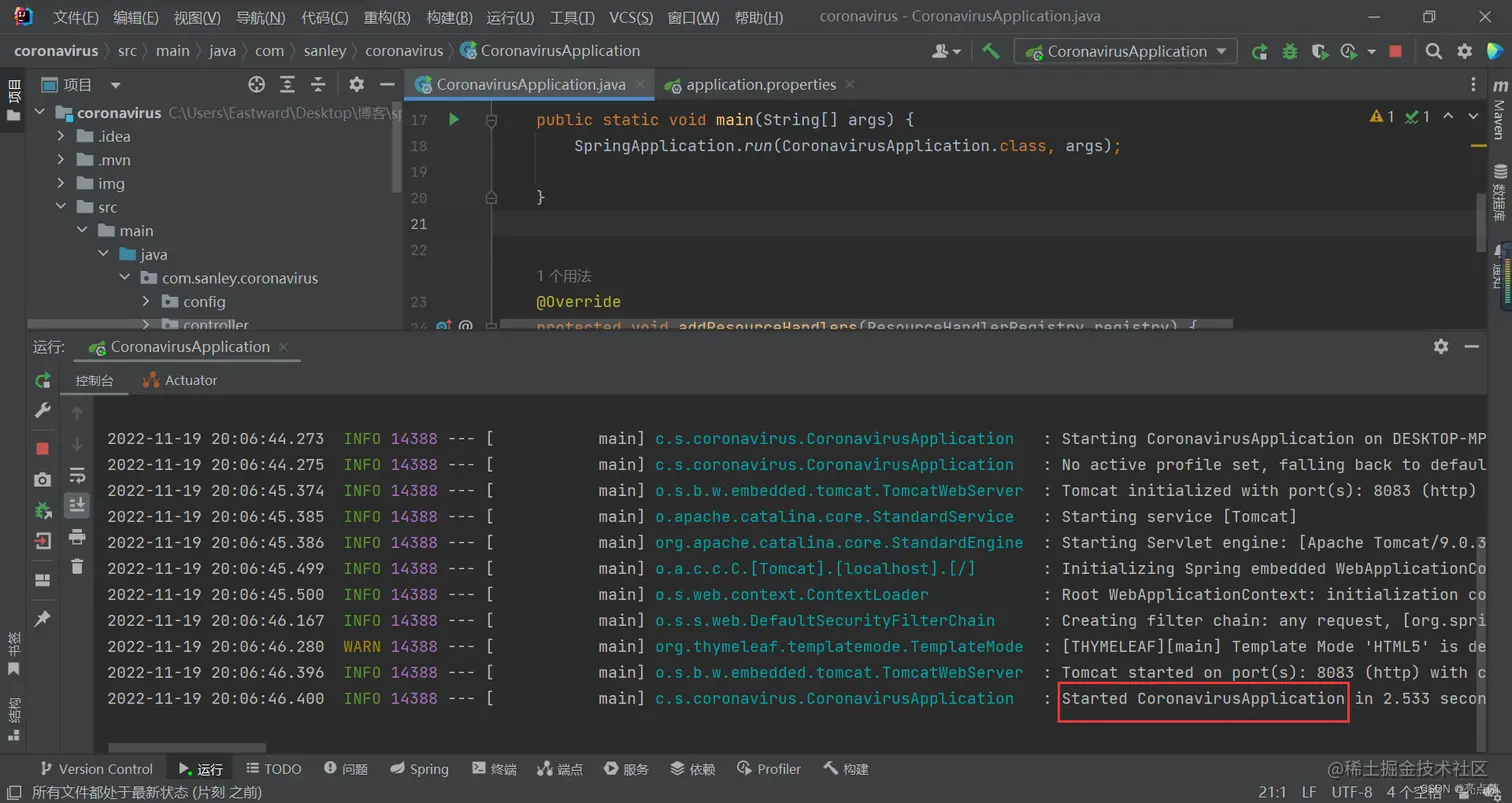Open IDE settings gear in top toolbar
Viewport: 1512px width, 803px height.
[x=1465, y=51]
